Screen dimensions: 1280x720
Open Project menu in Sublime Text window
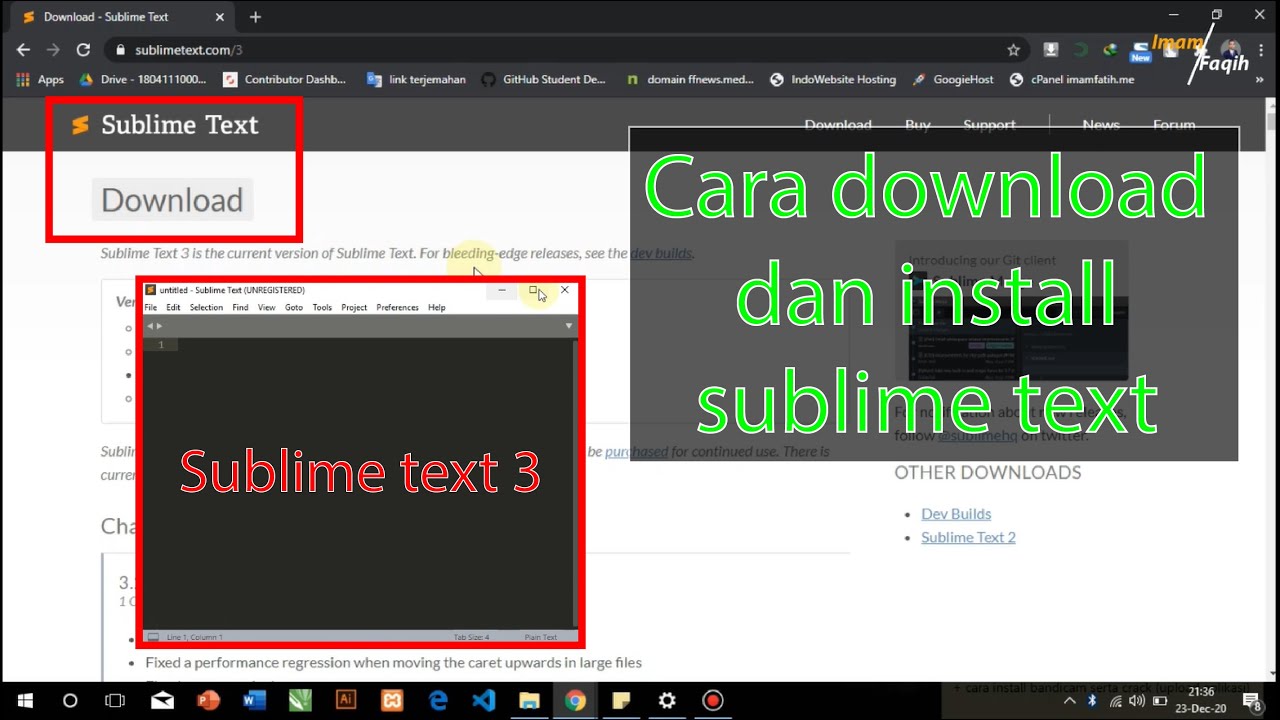(354, 307)
